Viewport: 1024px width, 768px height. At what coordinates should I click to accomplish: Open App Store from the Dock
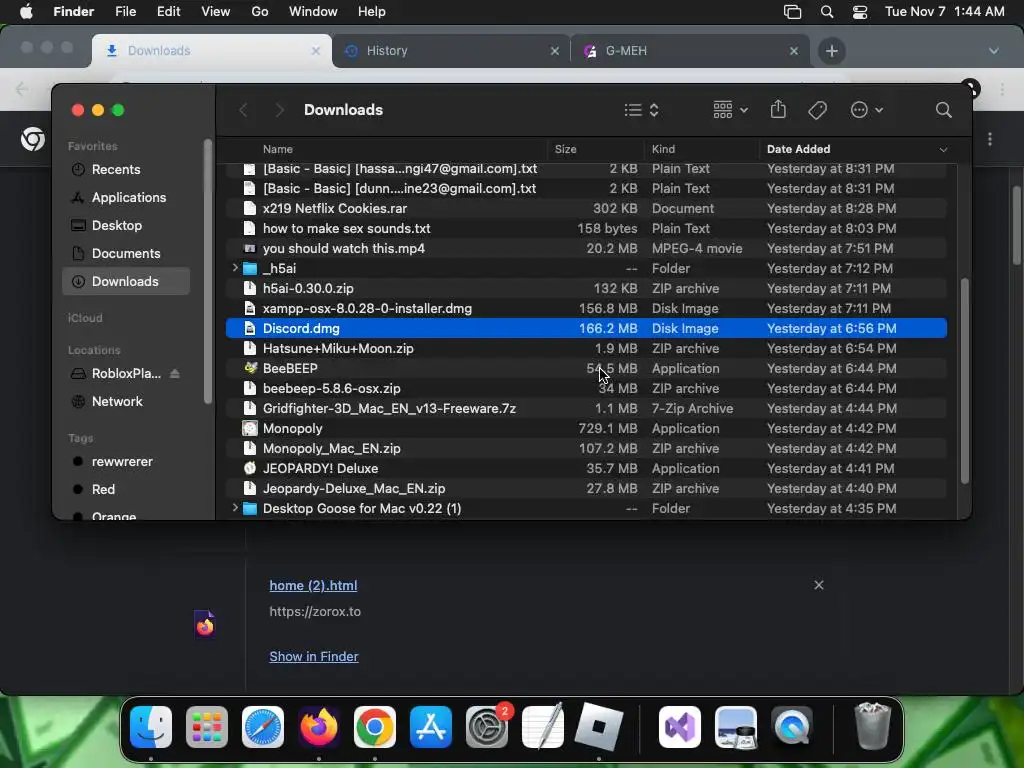431,727
